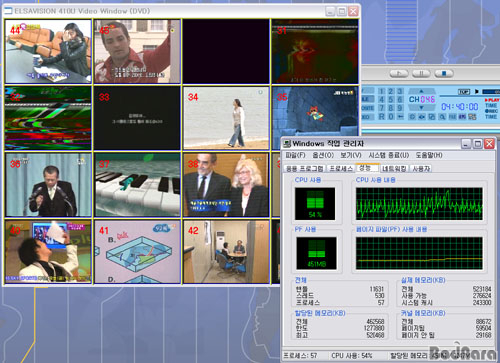Pause playback with the pause button
This screenshot has width=500, height=363.
[421, 74]
